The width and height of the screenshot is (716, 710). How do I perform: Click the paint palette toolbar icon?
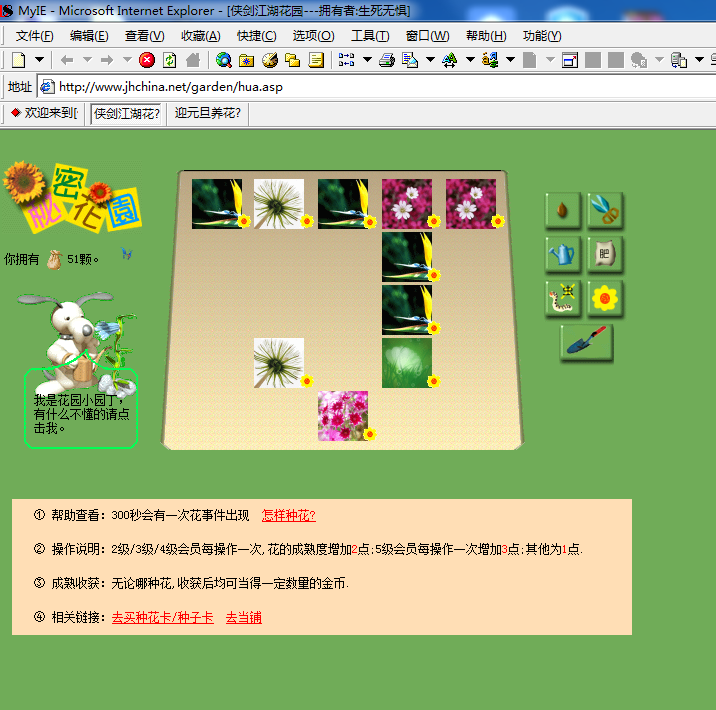tap(270, 60)
